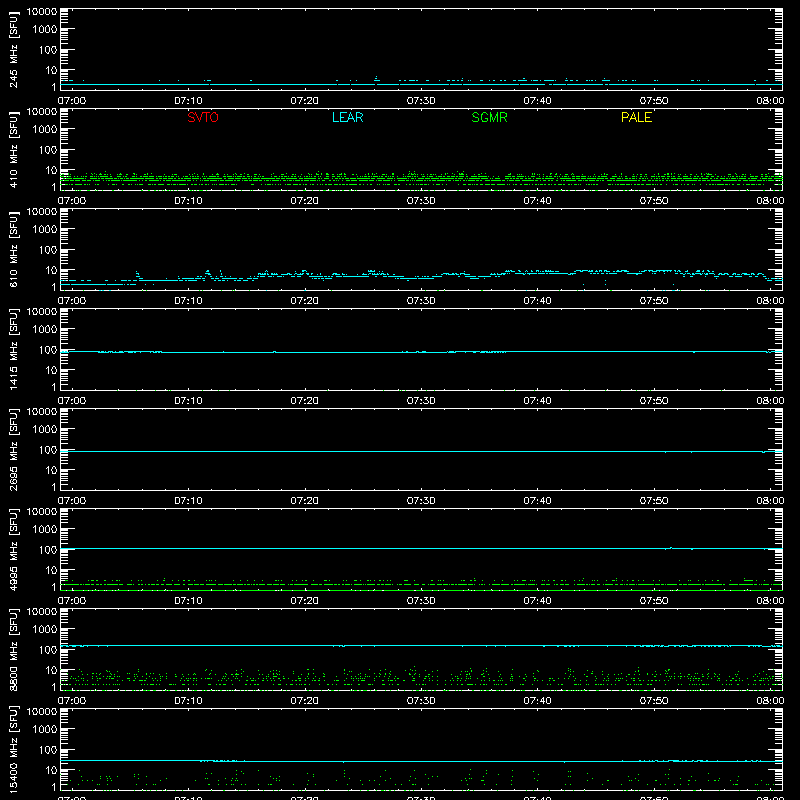Select the 8800 MHz [SFU] axis title
The width and height of the screenshot is (800, 800).
pos(13,650)
